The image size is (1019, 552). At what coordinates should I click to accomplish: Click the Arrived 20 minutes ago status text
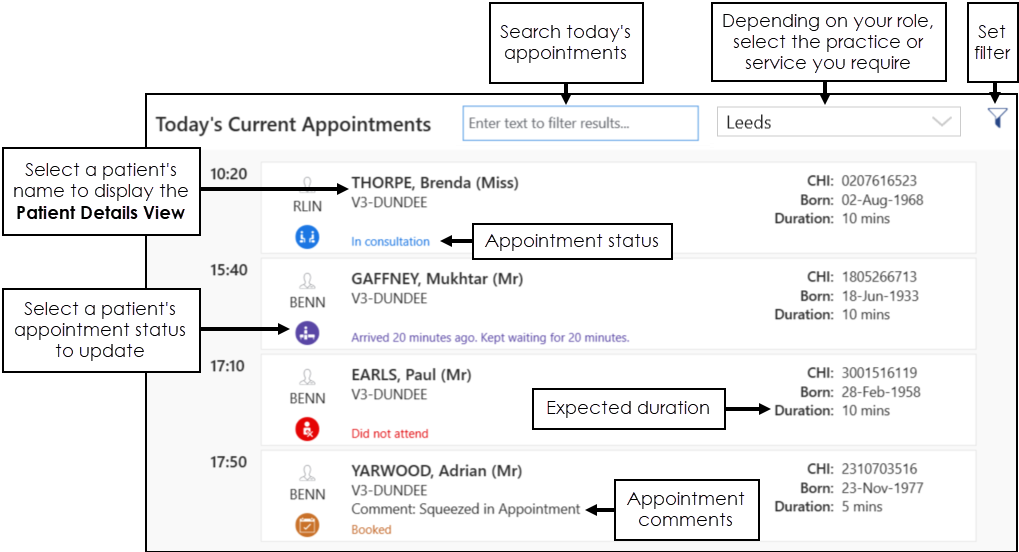pos(490,338)
